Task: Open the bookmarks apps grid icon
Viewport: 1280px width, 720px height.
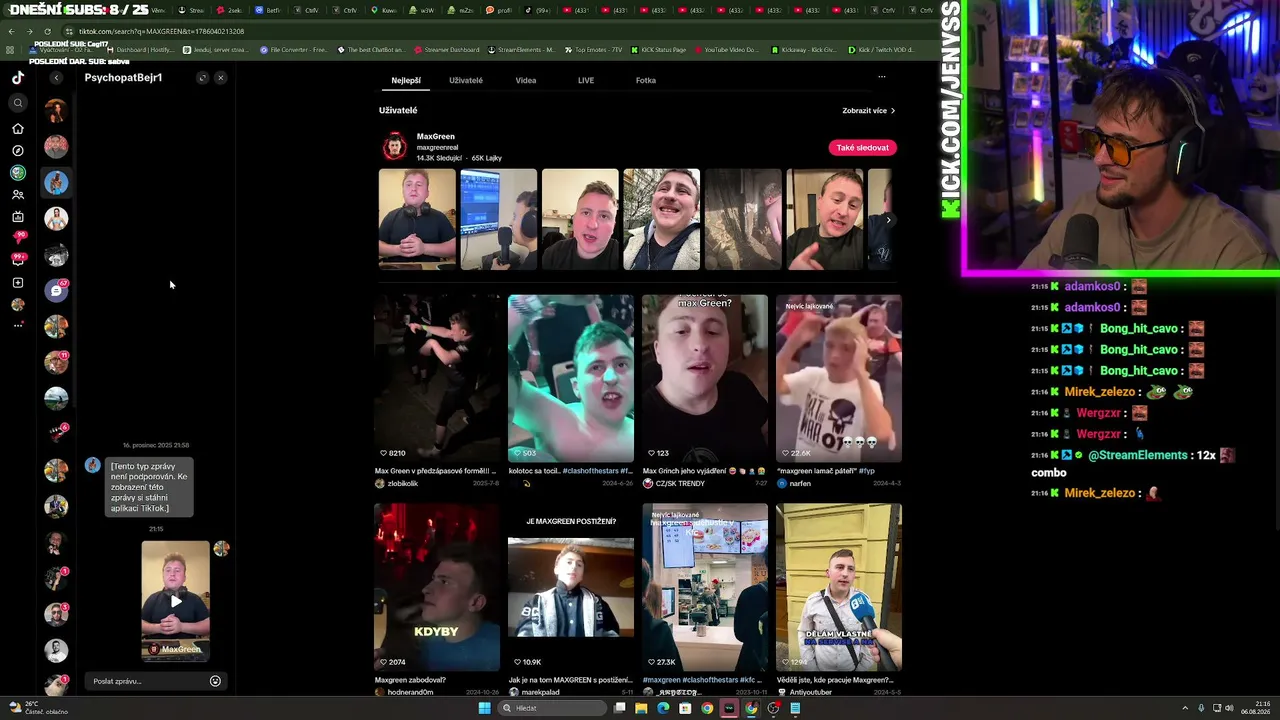Action: (x=10, y=50)
